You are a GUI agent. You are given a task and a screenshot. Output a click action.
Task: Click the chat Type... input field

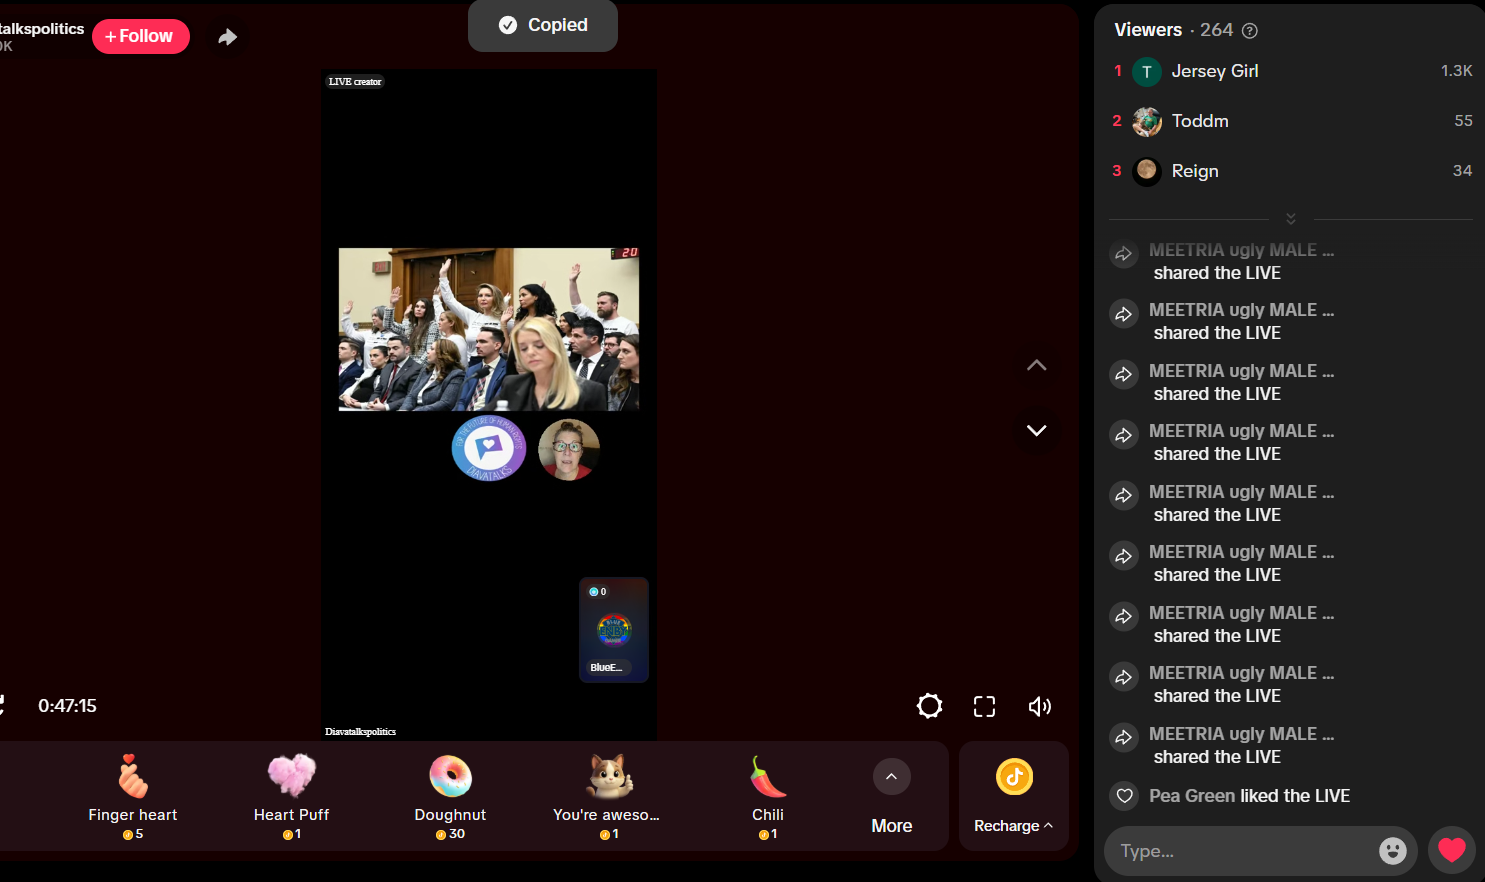tap(1240, 851)
